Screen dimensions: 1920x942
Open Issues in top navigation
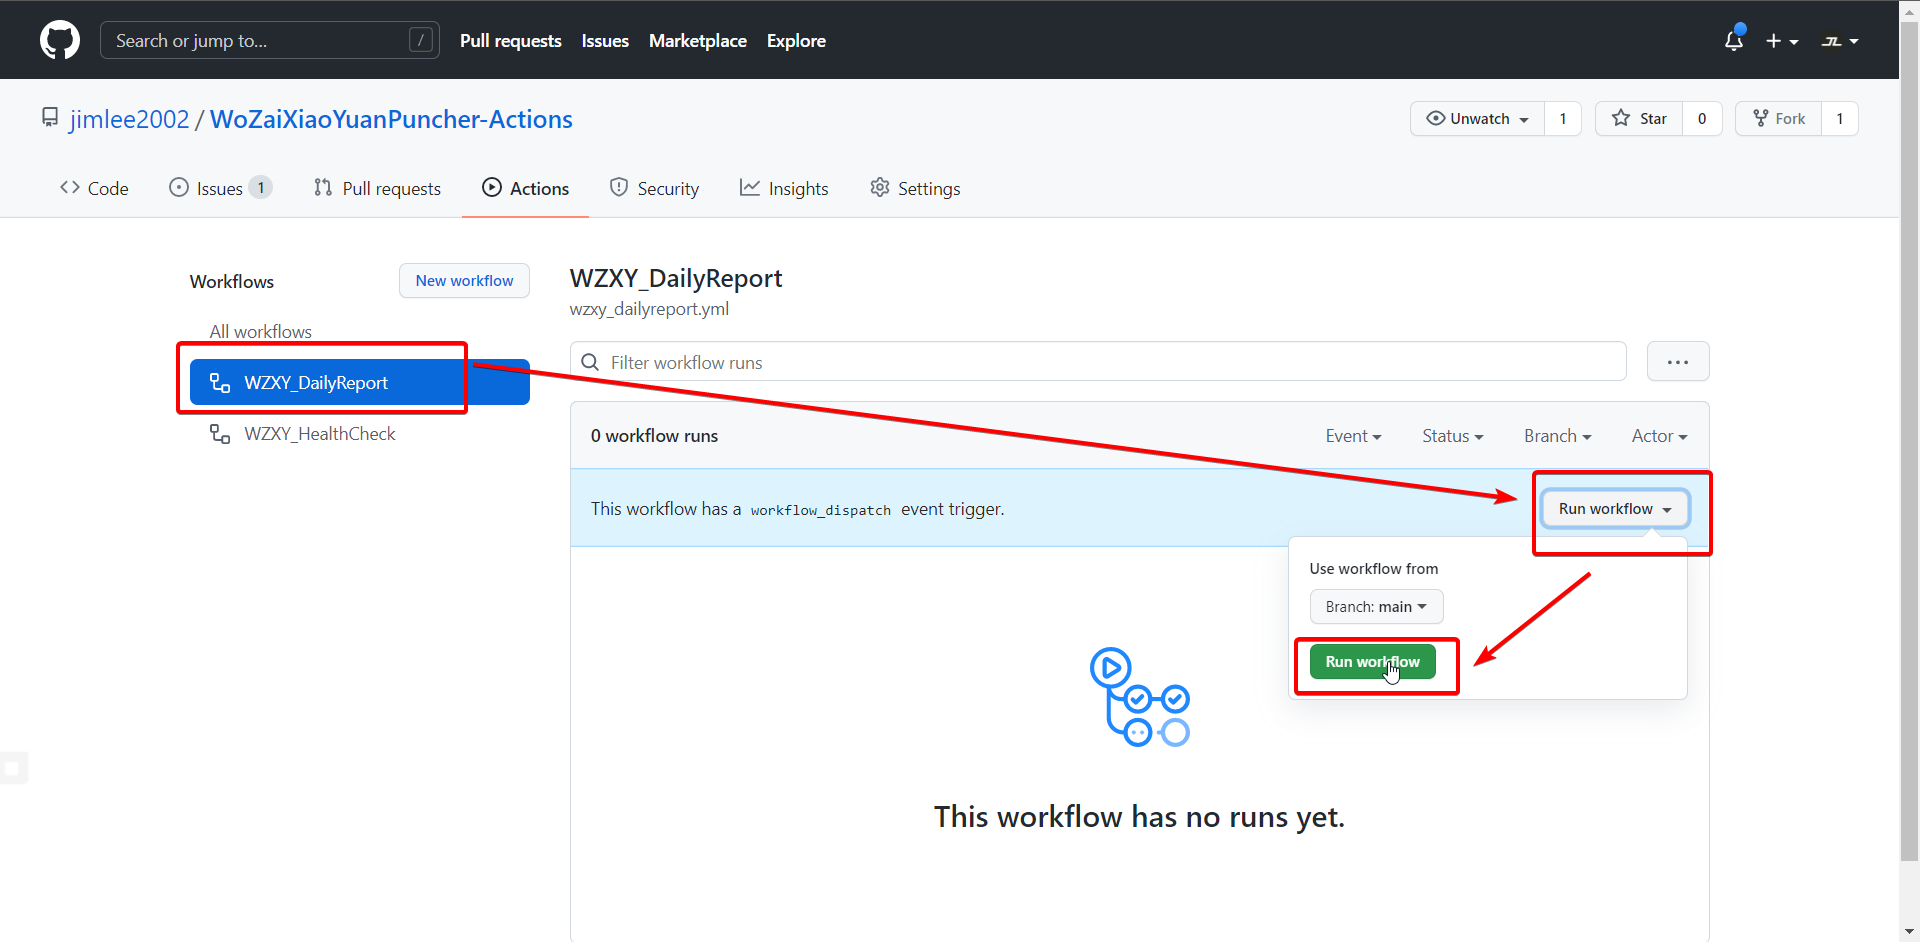coord(605,41)
